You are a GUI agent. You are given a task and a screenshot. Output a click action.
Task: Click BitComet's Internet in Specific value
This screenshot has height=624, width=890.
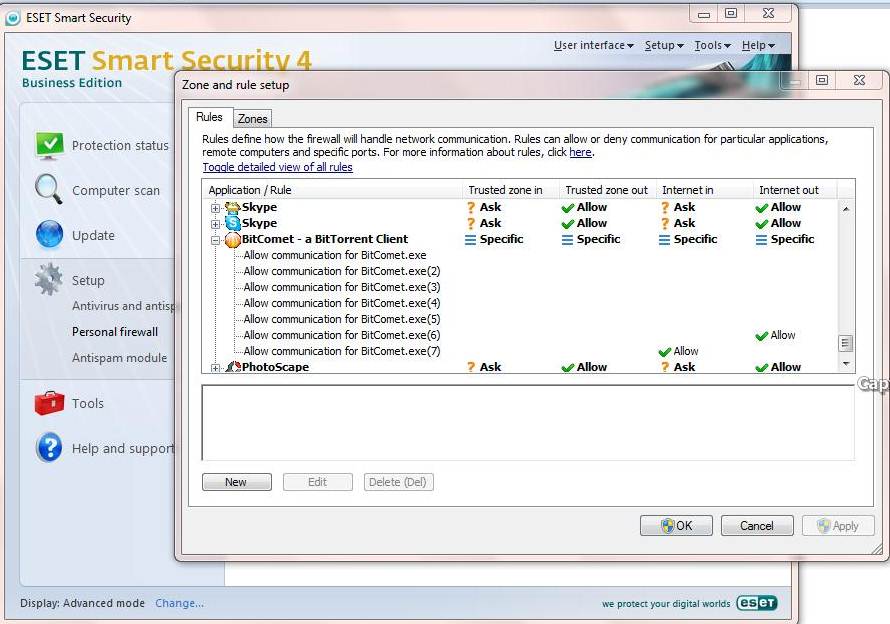click(x=688, y=239)
